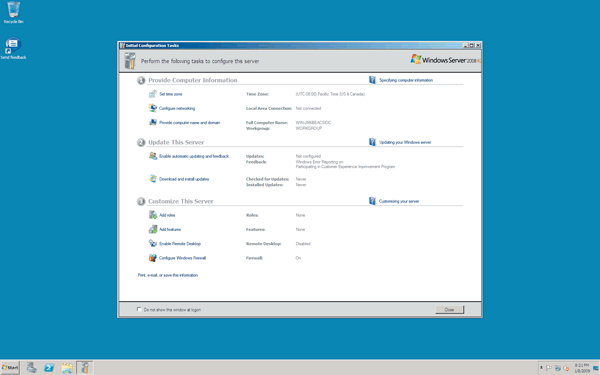Open the Configure networking link

(177, 108)
